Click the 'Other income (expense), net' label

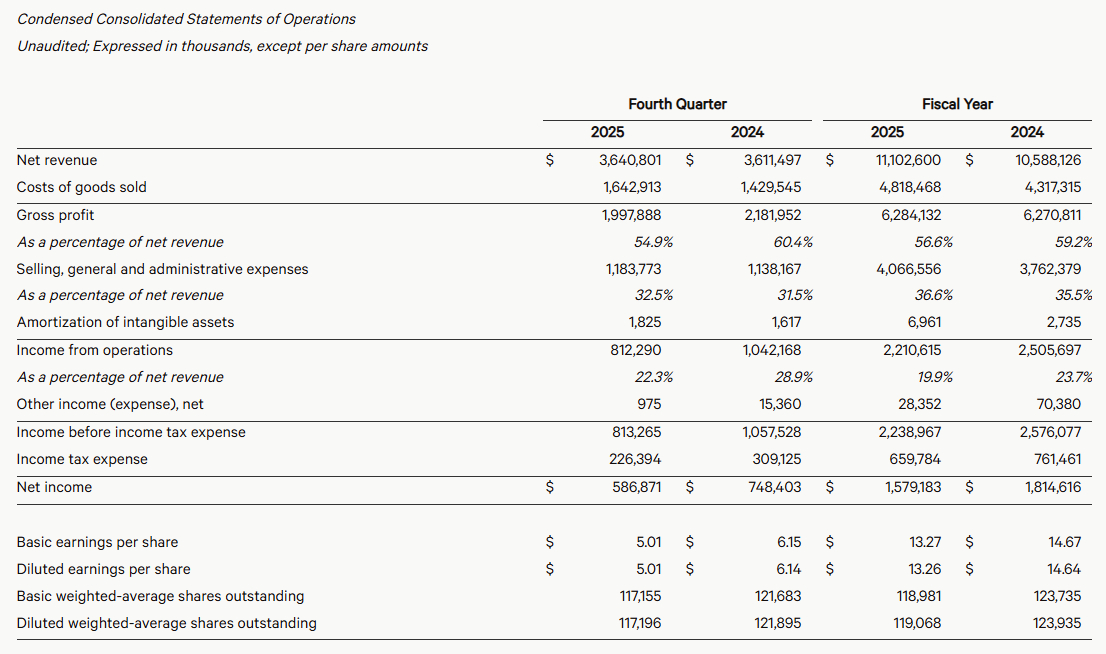click(x=107, y=404)
